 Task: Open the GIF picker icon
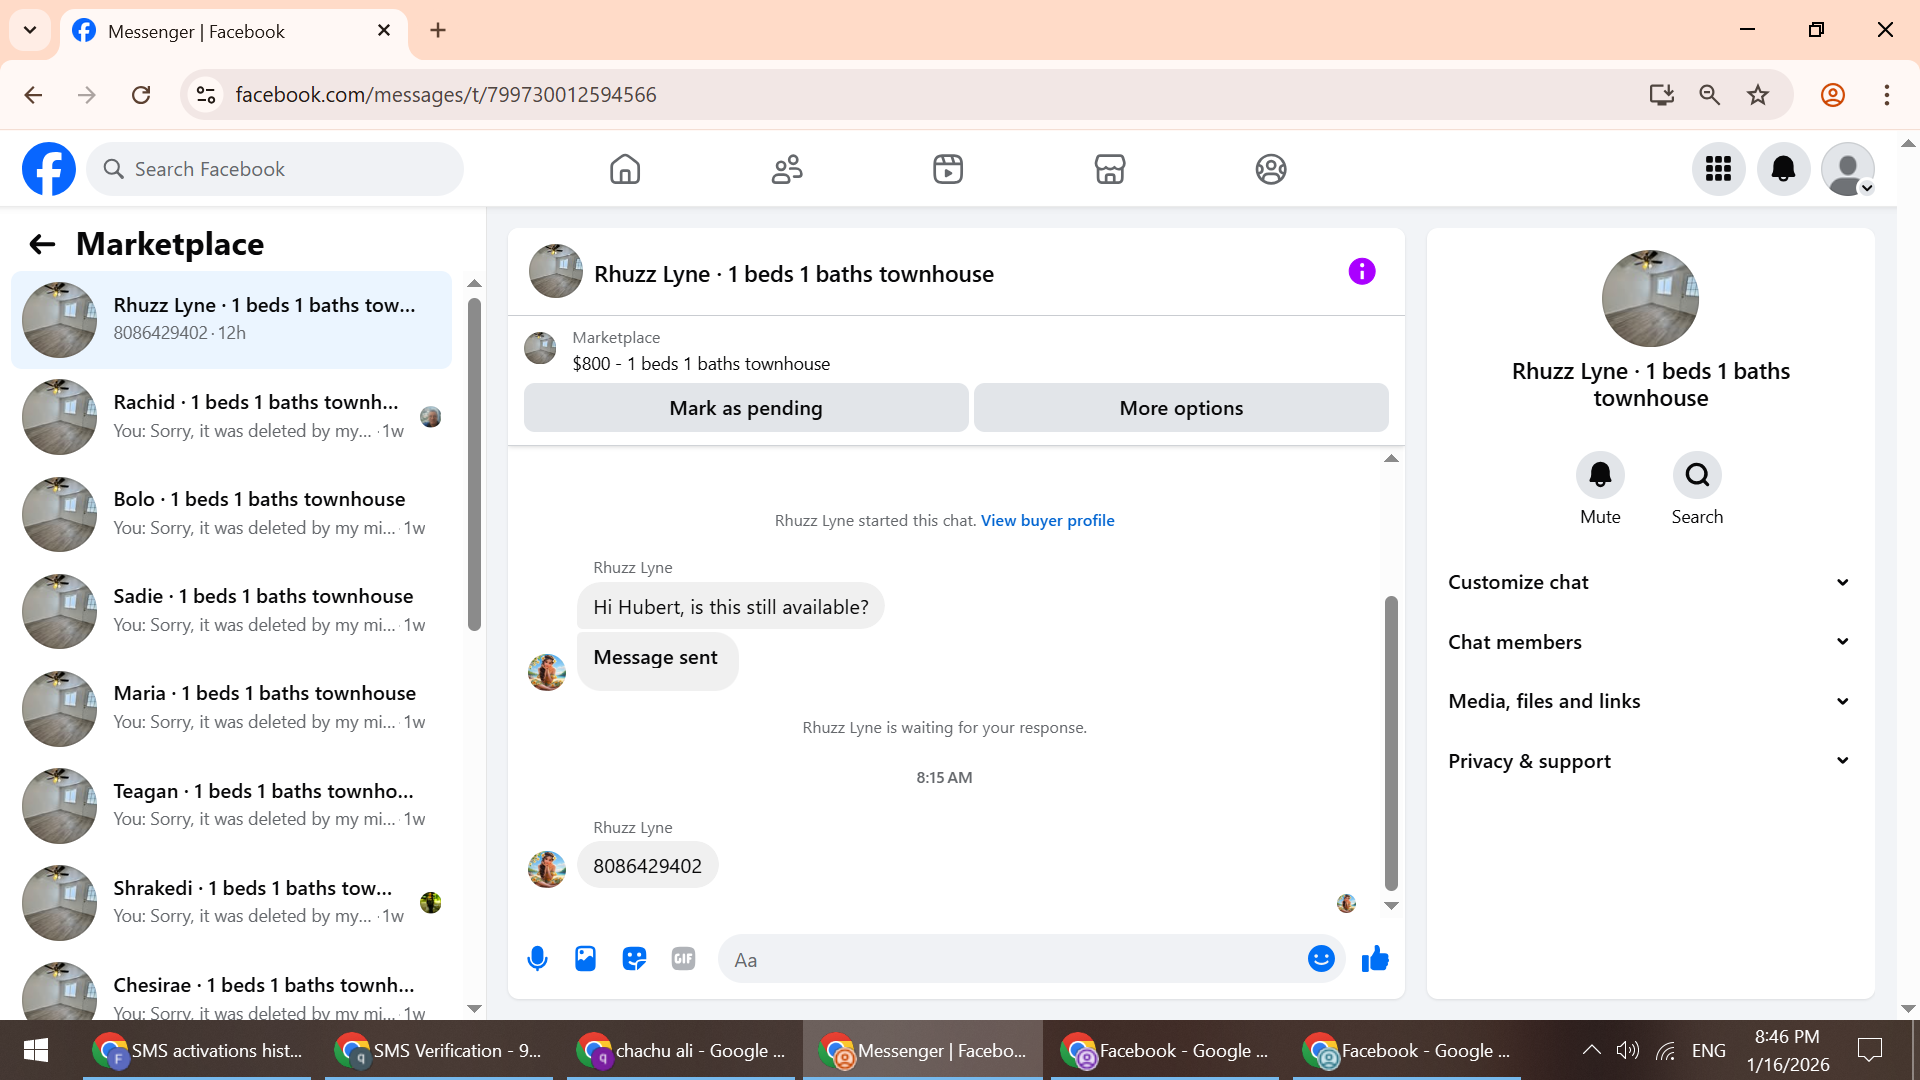click(683, 959)
